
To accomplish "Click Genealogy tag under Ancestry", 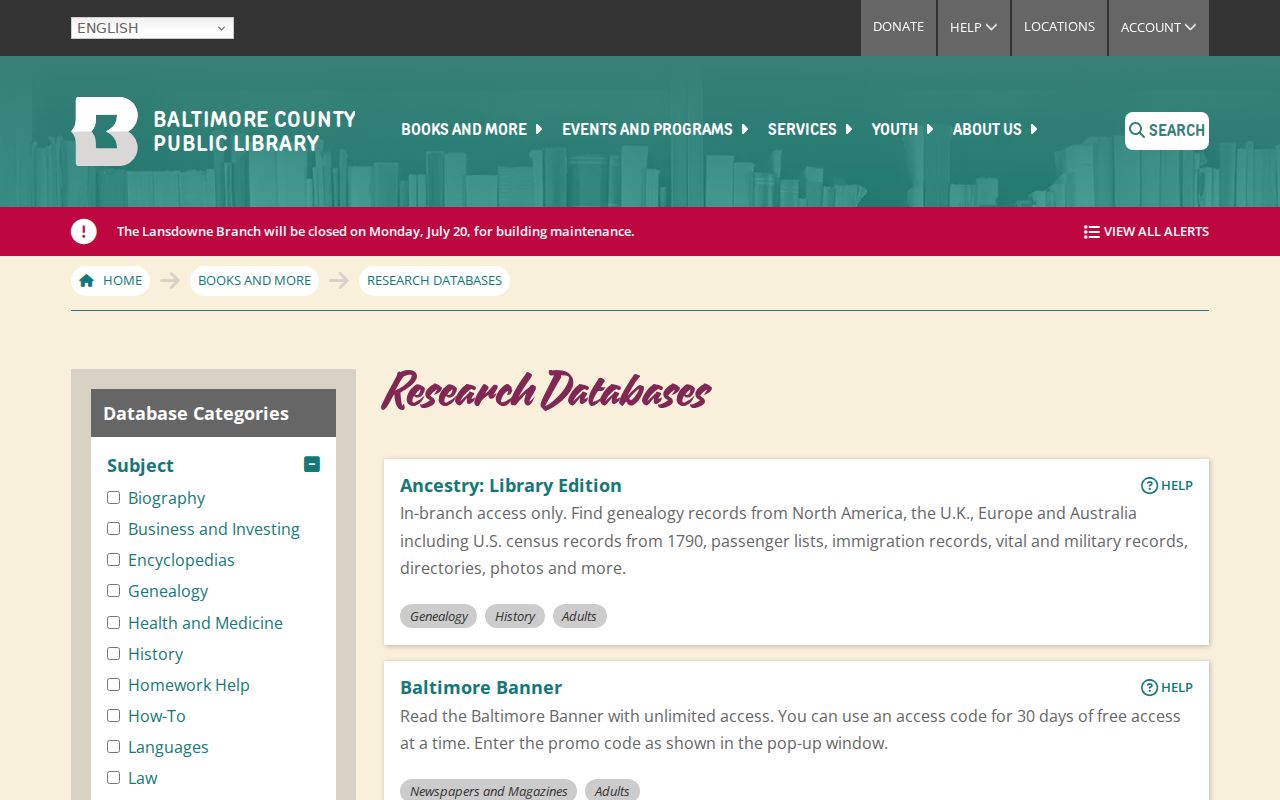I will pos(439,616).
